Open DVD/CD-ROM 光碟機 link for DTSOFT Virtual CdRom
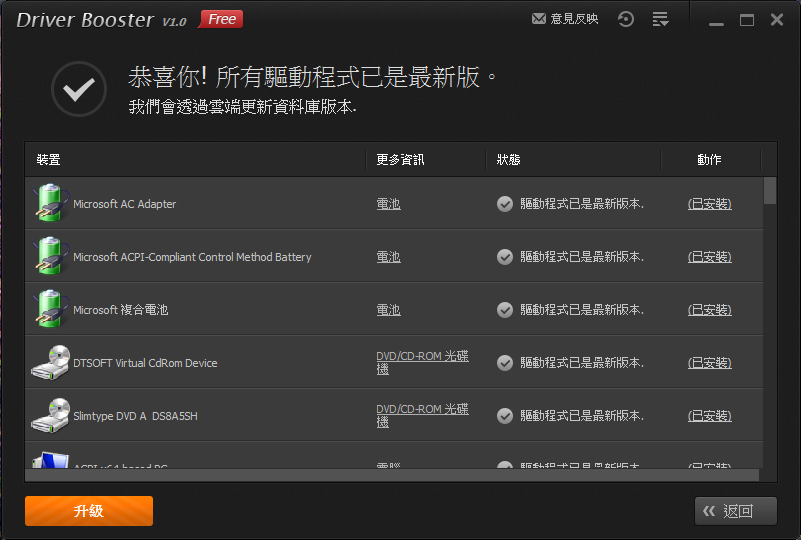Viewport: 801px width, 540px height. [x=422, y=362]
